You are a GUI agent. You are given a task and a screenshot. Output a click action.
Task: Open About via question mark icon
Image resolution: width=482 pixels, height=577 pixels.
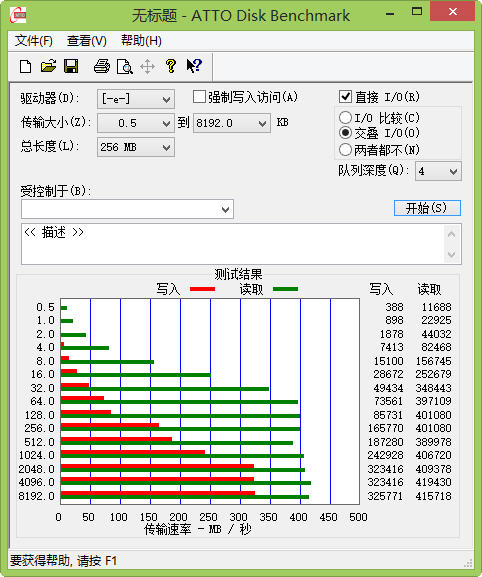tap(170, 66)
